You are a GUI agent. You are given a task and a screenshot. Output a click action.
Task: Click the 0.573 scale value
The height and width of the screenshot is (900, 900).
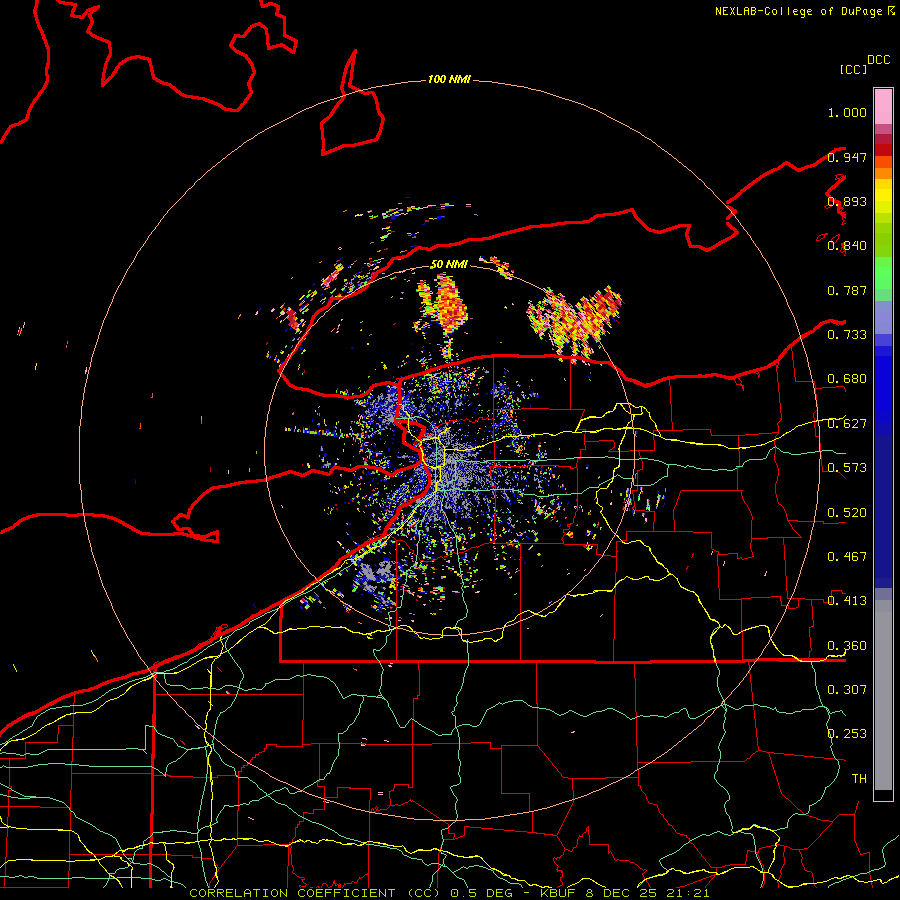click(847, 468)
